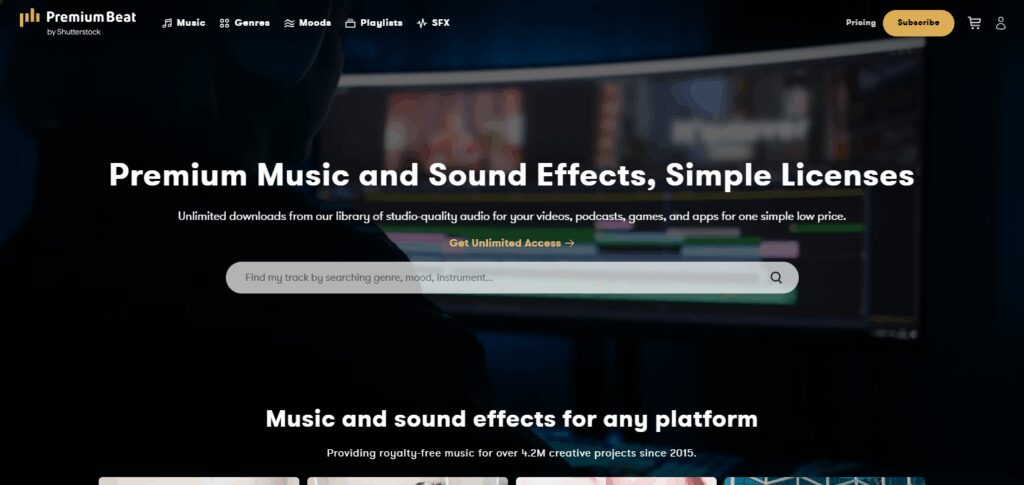Click the waves icon beside Moods
Screen dimensions: 1024x485
tap(289, 23)
